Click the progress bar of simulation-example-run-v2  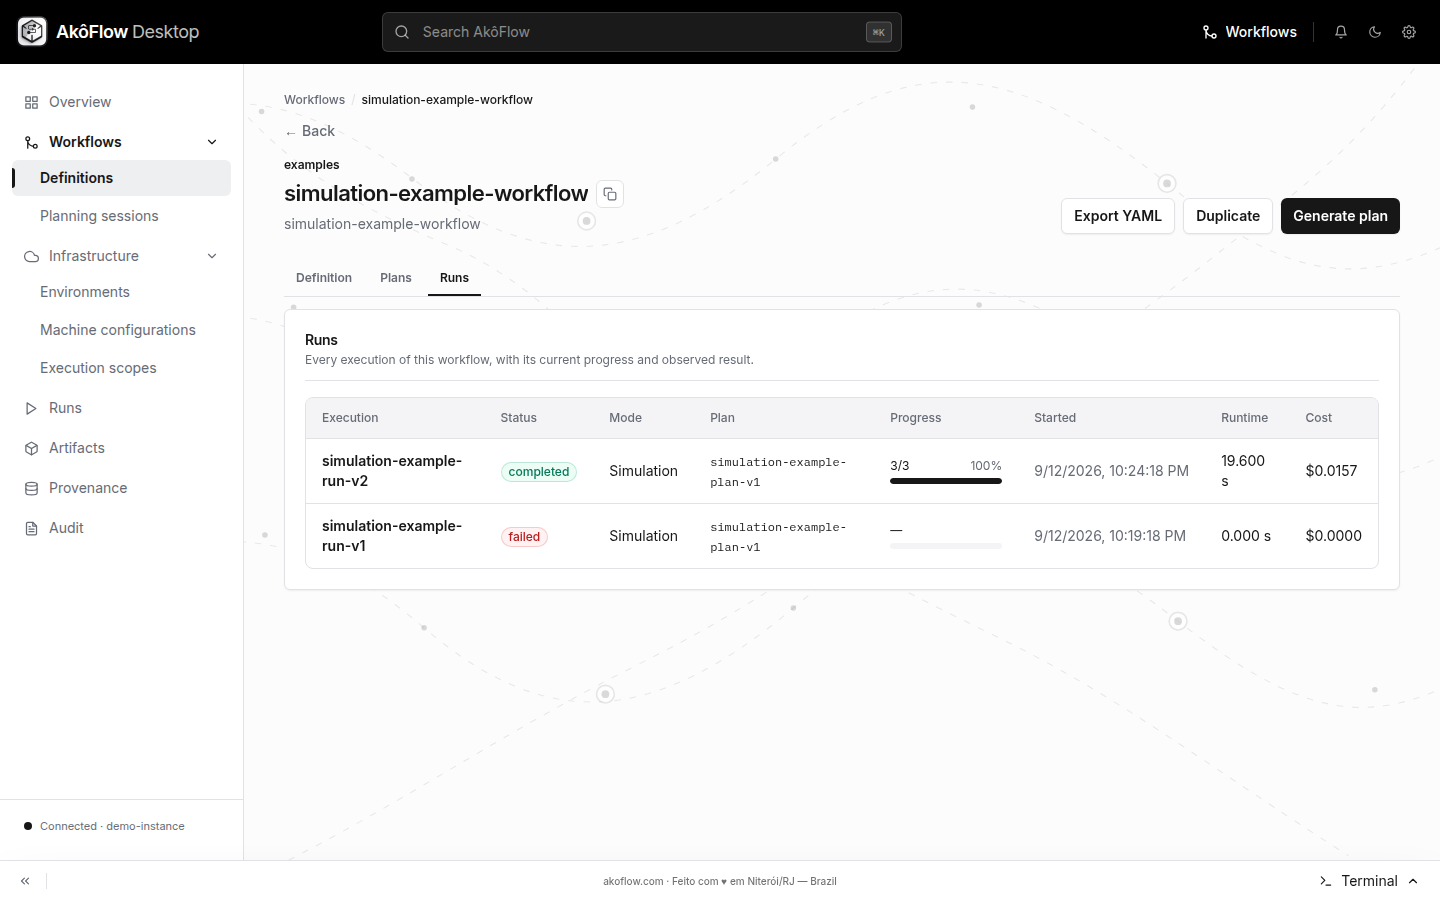pyautogui.click(x=946, y=481)
